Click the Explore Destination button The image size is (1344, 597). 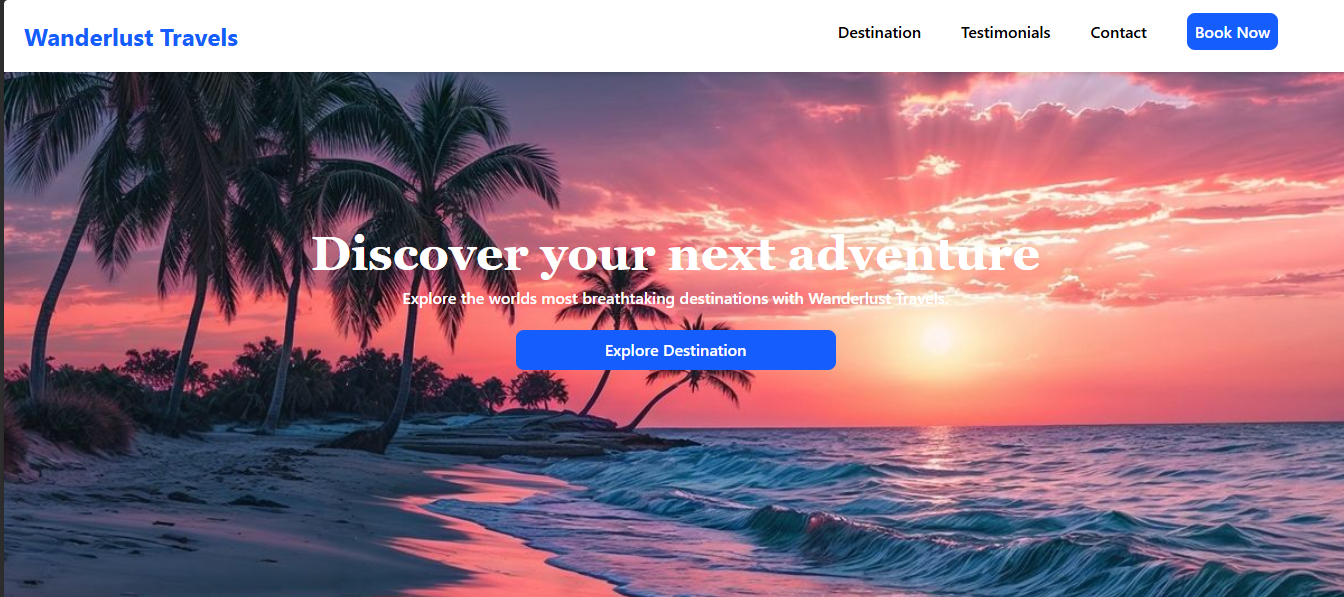point(676,350)
